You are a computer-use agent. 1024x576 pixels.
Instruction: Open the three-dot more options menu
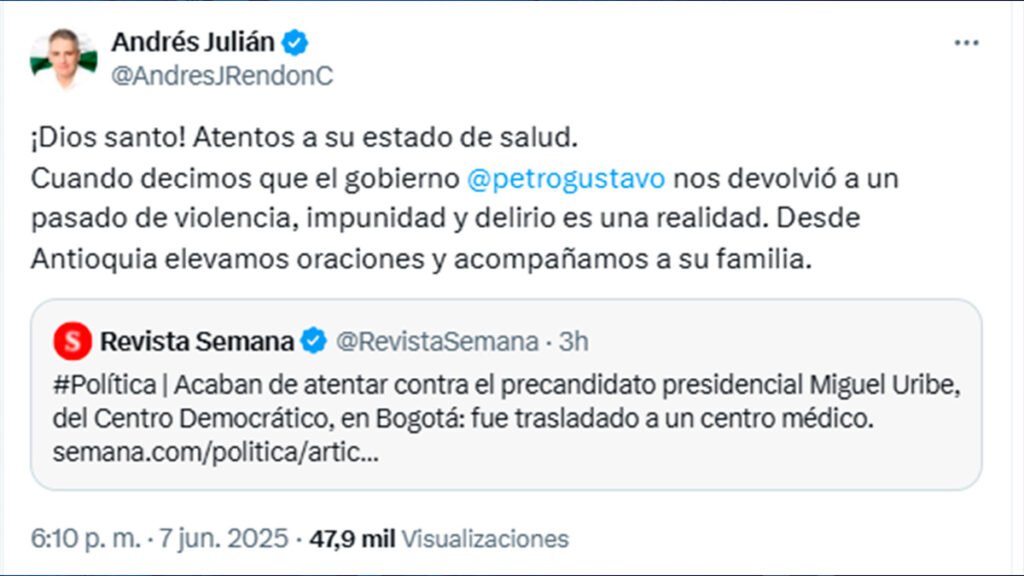[x=966, y=43]
